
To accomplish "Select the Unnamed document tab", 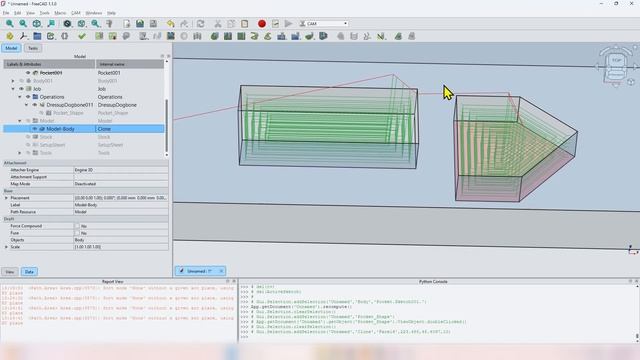I will click(x=199, y=271).
